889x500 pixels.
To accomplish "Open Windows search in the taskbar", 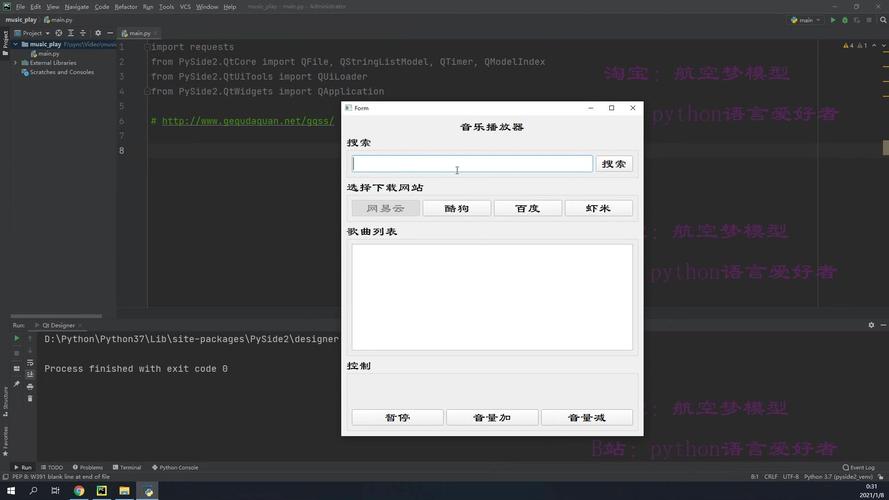I will [x=33, y=491].
